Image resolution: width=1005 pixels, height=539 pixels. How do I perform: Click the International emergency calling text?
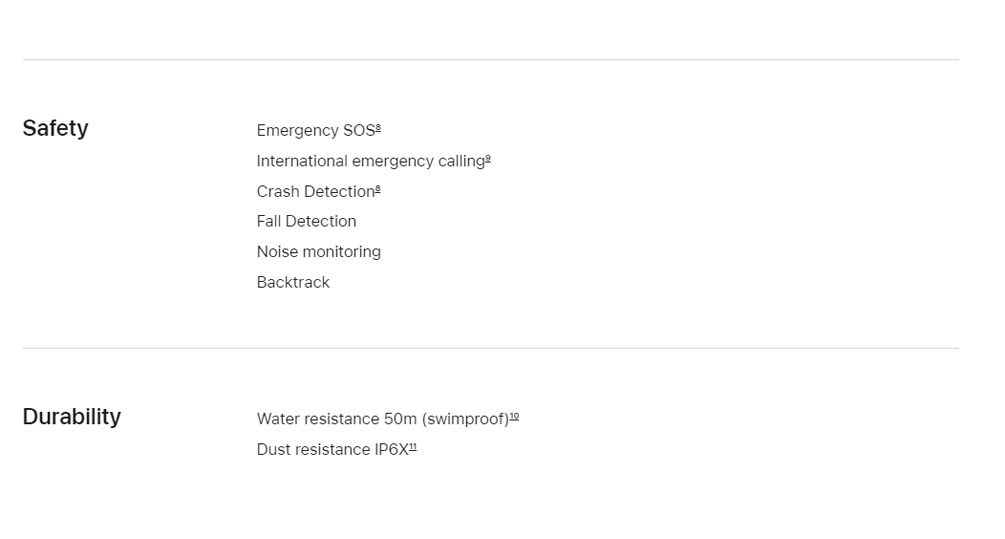pyautogui.click(x=370, y=161)
